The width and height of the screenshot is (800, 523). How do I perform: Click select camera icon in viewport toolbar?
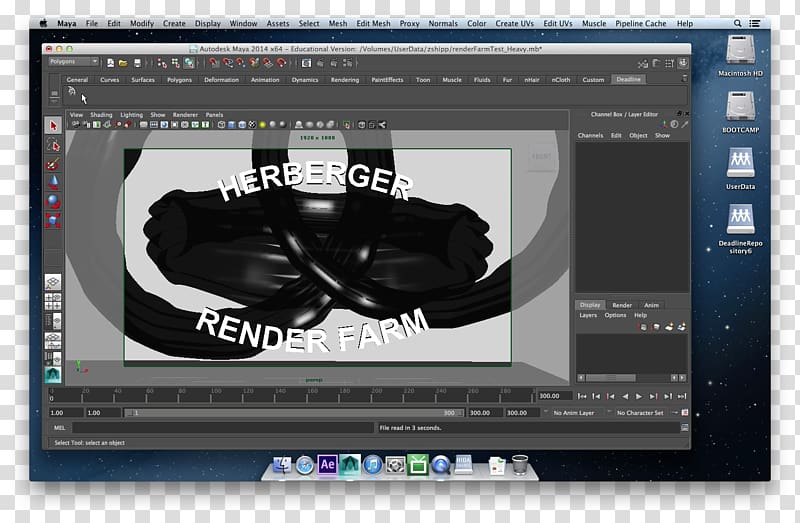pyautogui.click(x=76, y=124)
